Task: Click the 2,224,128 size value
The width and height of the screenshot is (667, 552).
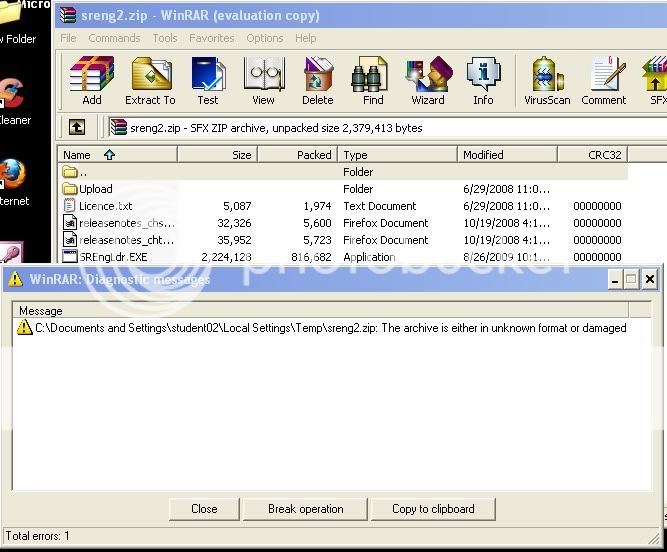Action: [x=226, y=257]
